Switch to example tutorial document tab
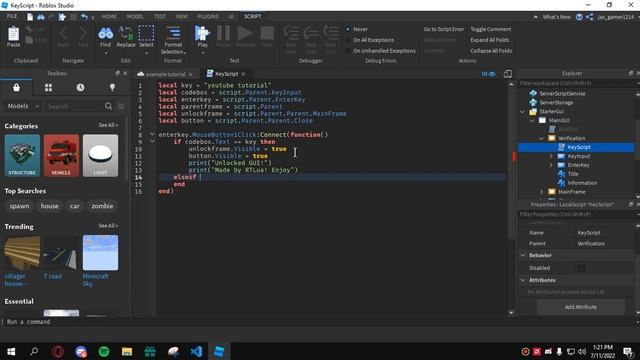The image size is (640, 360). point(165,74)
